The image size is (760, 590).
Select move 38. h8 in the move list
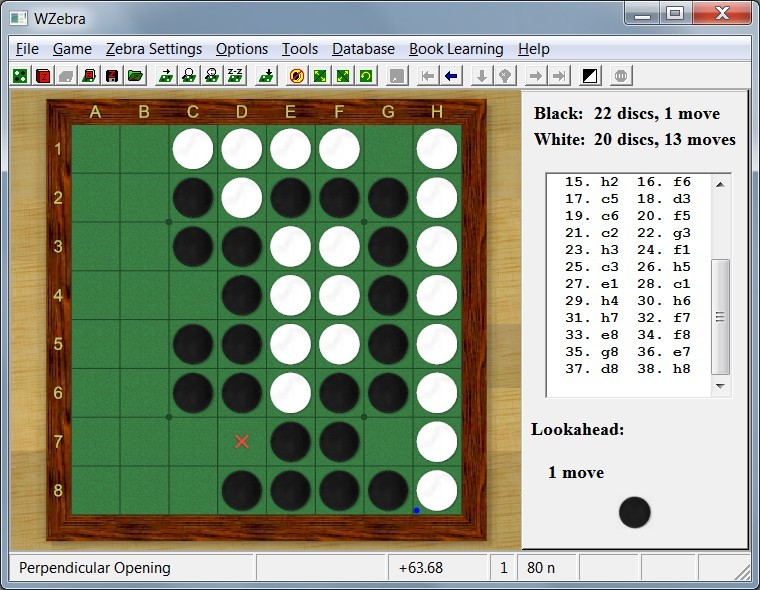tap(664, 369)
